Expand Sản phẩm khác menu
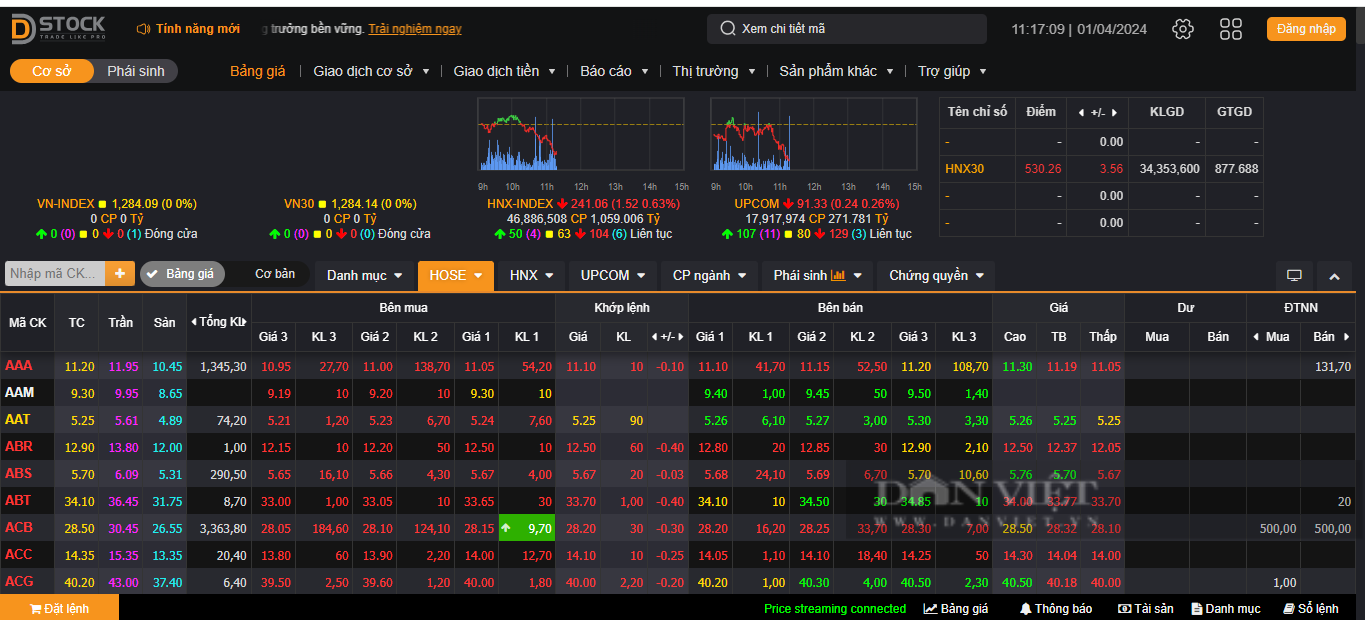The width and height of the screenshot is (1365, 620). 836,71
